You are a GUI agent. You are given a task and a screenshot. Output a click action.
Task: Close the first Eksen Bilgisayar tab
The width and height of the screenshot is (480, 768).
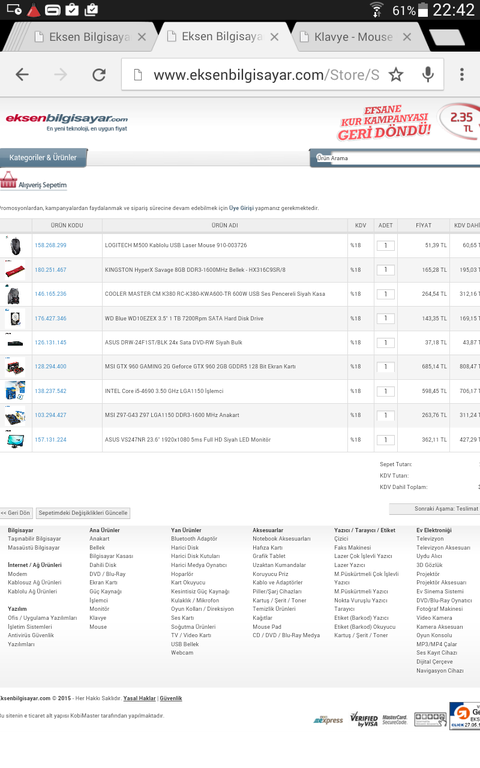pyautogui.click(x=142, y=37)
